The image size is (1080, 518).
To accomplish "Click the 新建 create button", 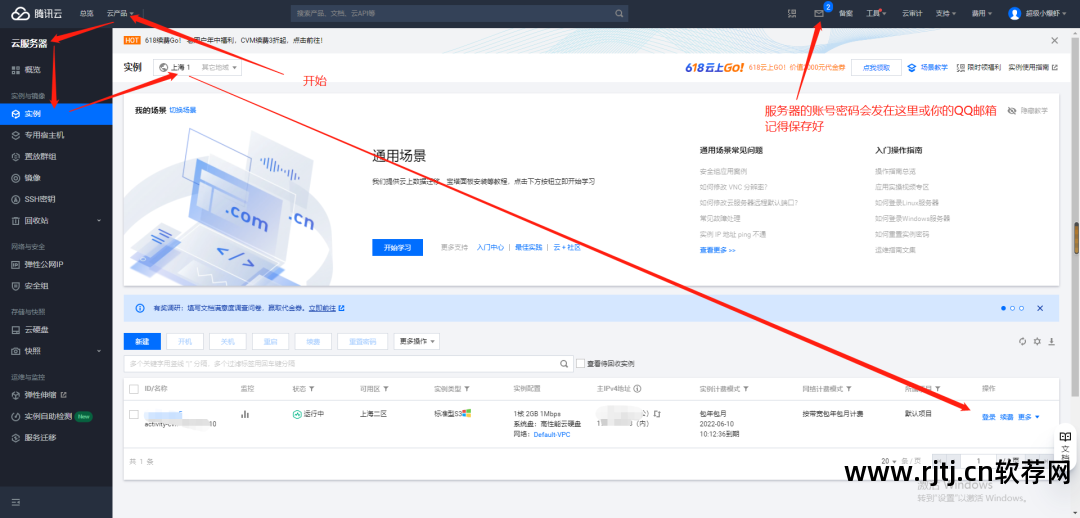I will (142, 342).
